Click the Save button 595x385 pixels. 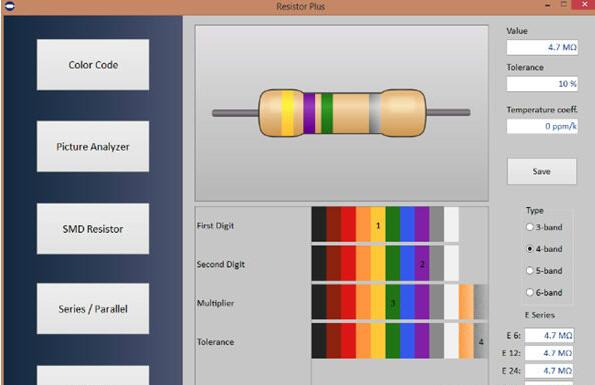[x=541, y=171]
